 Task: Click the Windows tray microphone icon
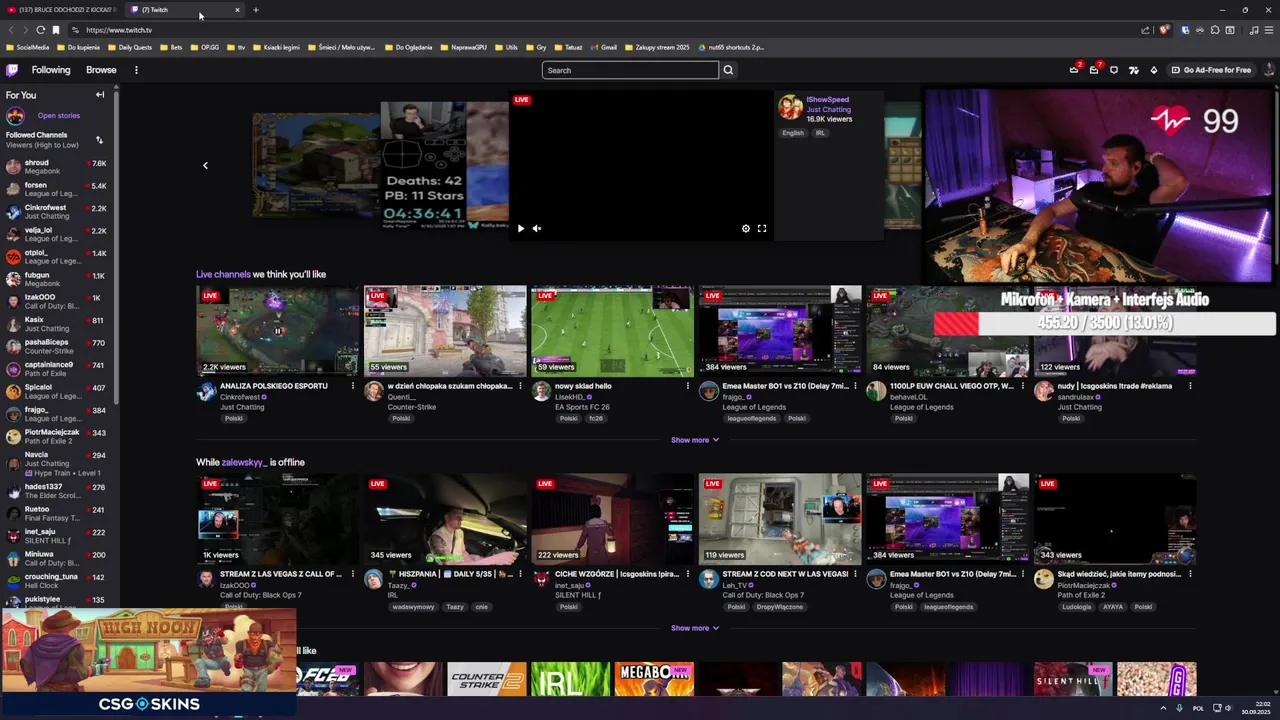(x=1179, y=708)
